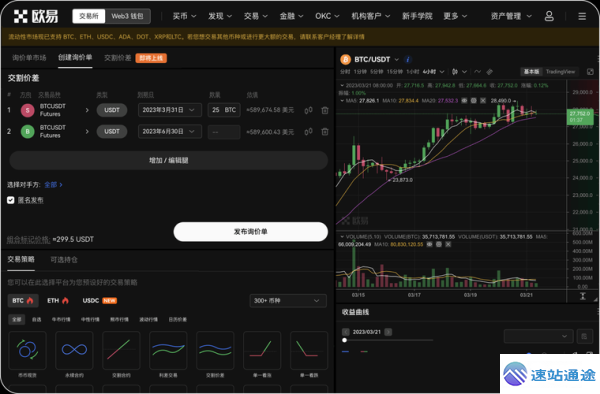Open the 发现 menu
Image resolution: width=600 pixels, height=394 pixels.
[x=220, y=16]
